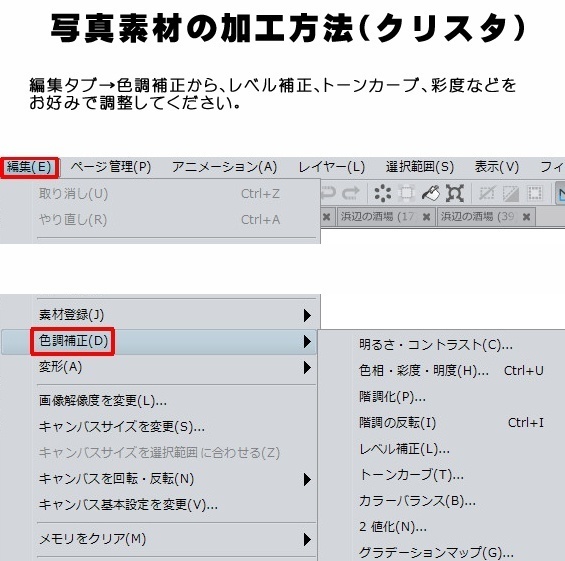
Task: Select 階調化(P)...
Action: (x=441, y=397)
